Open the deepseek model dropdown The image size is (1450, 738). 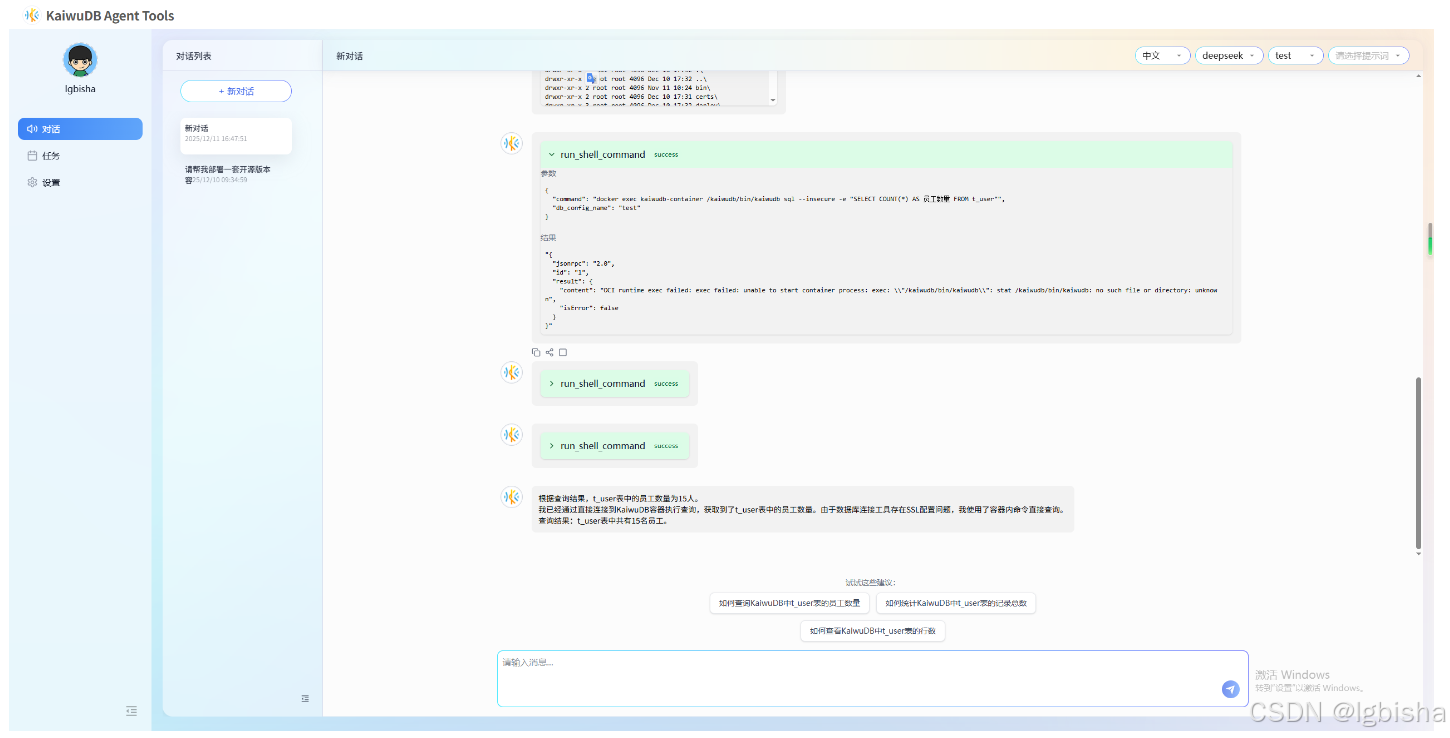point(1229,56)
